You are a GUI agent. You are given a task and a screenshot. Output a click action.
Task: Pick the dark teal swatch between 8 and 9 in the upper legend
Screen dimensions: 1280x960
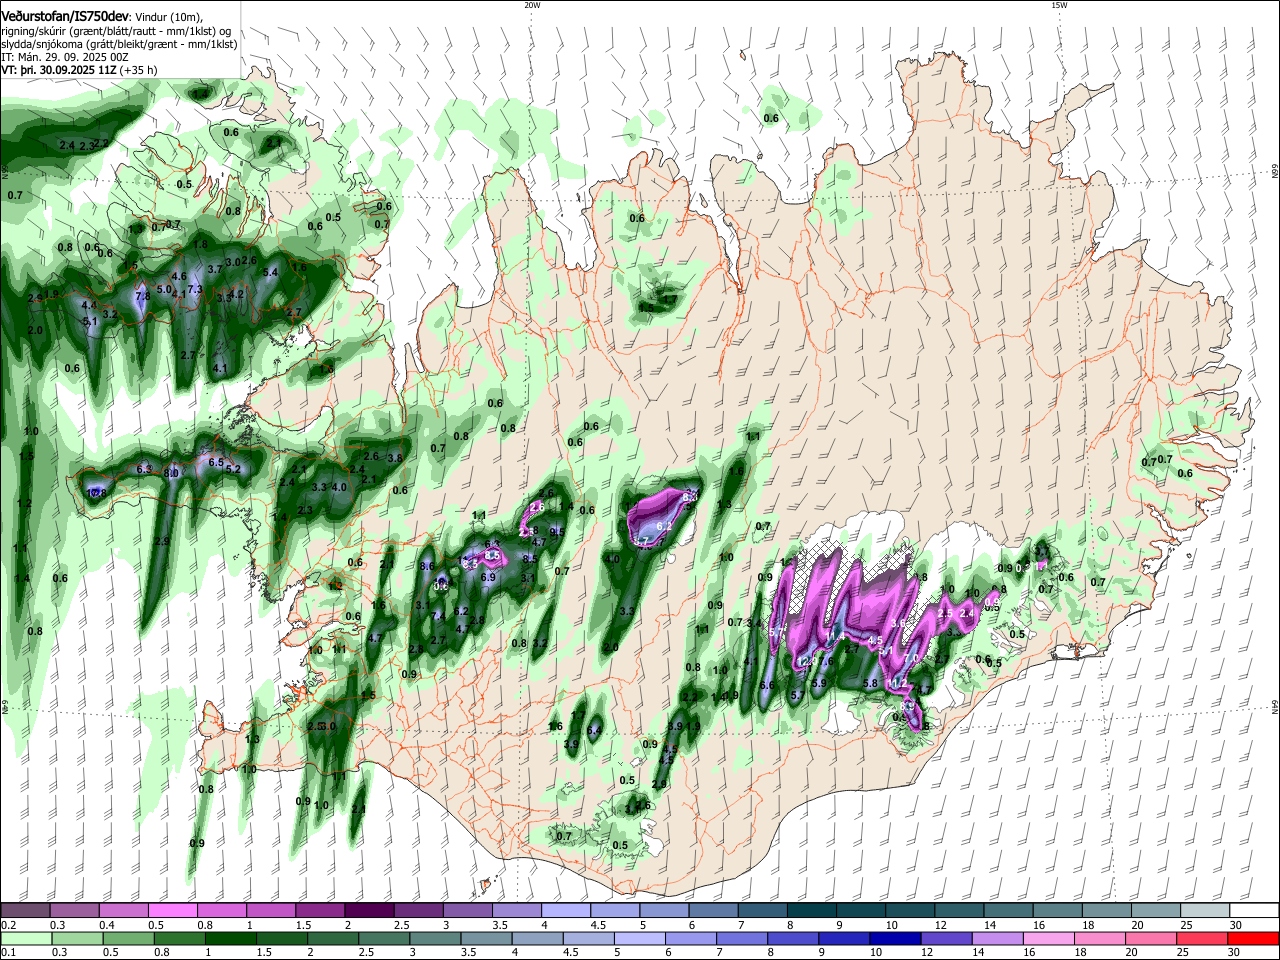coord(812,911)
